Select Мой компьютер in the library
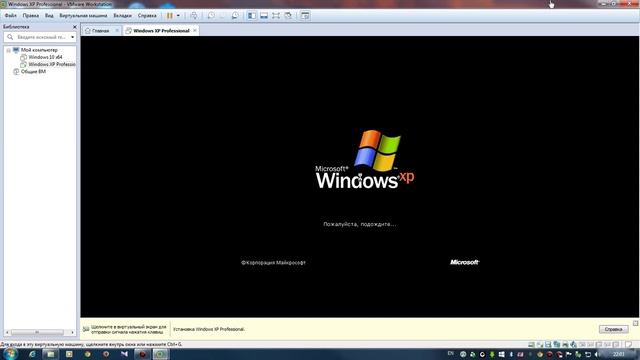This screenshot has height=360, width=640. 39,50
